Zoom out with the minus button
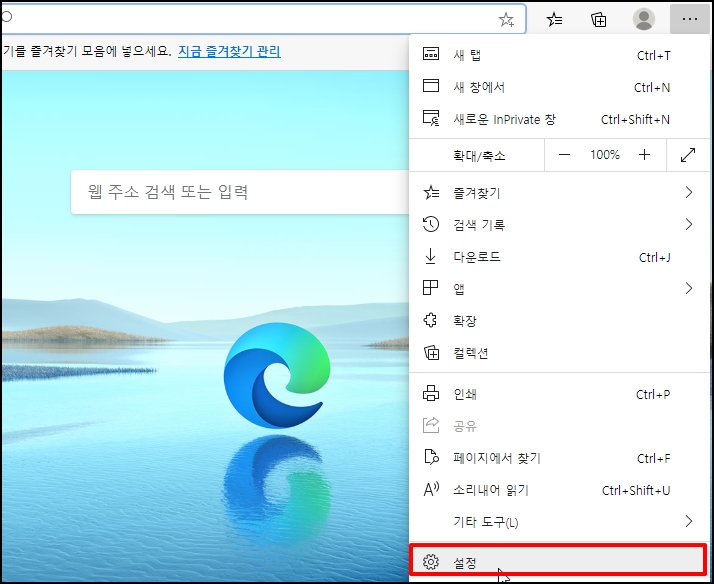This screenshot has width=714, height=584. pos(564,155)
